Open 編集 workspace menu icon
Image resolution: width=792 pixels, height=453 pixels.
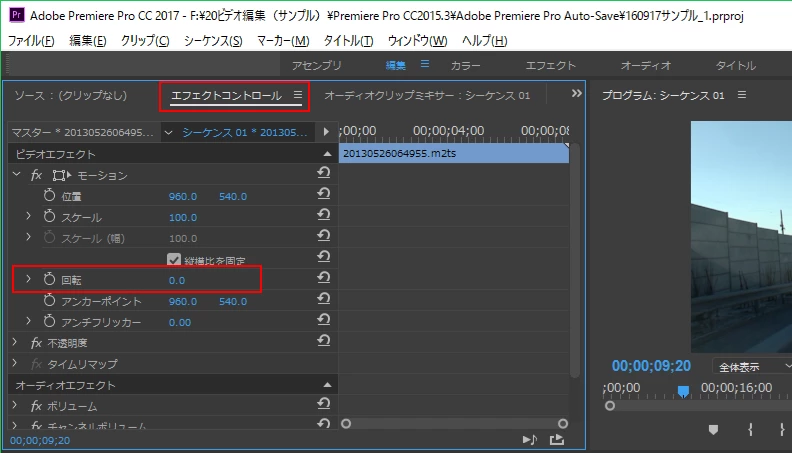coord(425,64)
